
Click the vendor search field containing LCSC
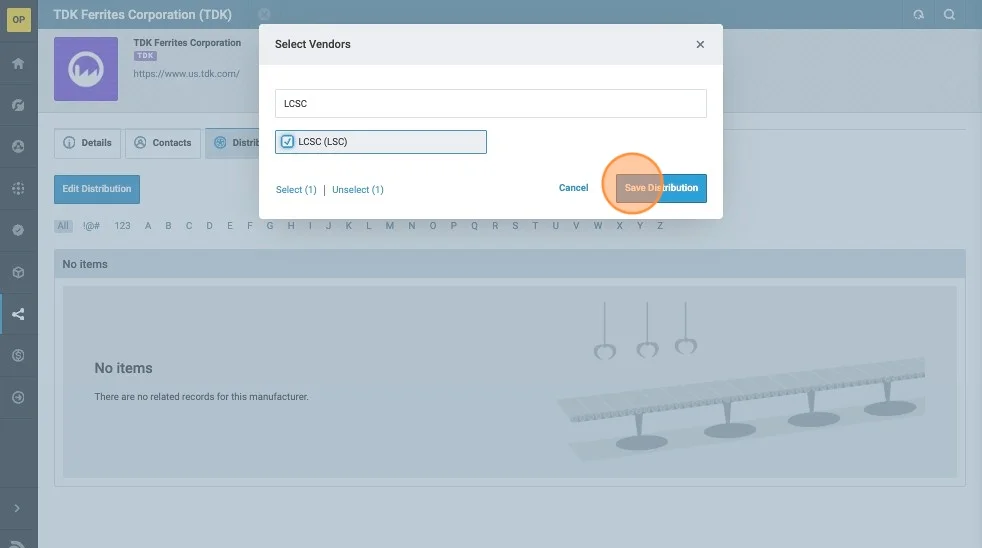(x=490, y=103)
